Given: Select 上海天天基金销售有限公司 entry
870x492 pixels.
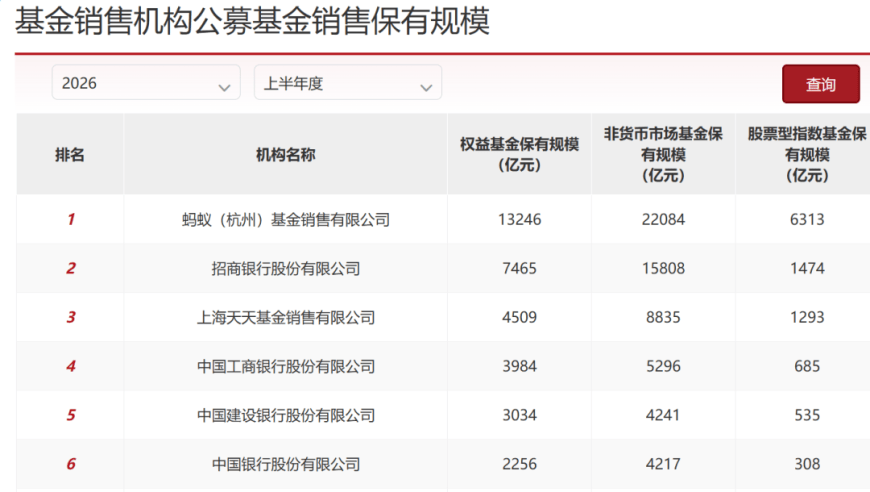Looking at the screenshot, I should coord(286,317).
